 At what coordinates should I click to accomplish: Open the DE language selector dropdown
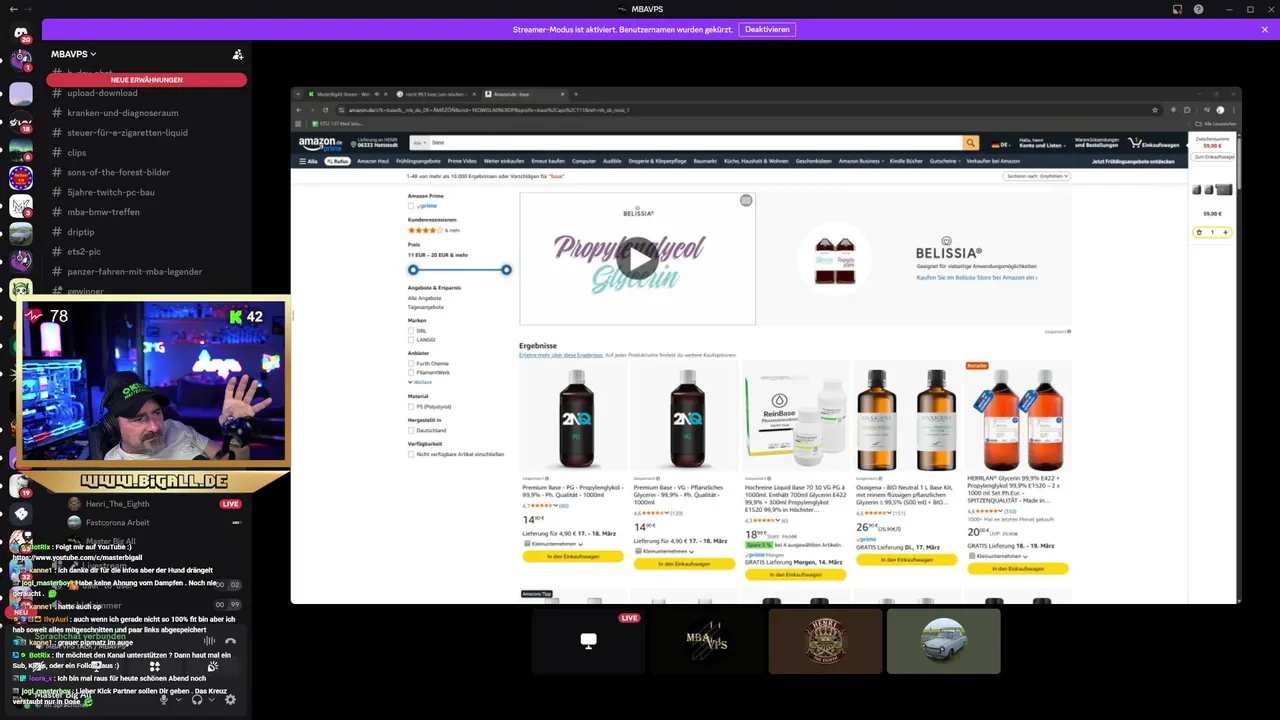pos(1001,144)
